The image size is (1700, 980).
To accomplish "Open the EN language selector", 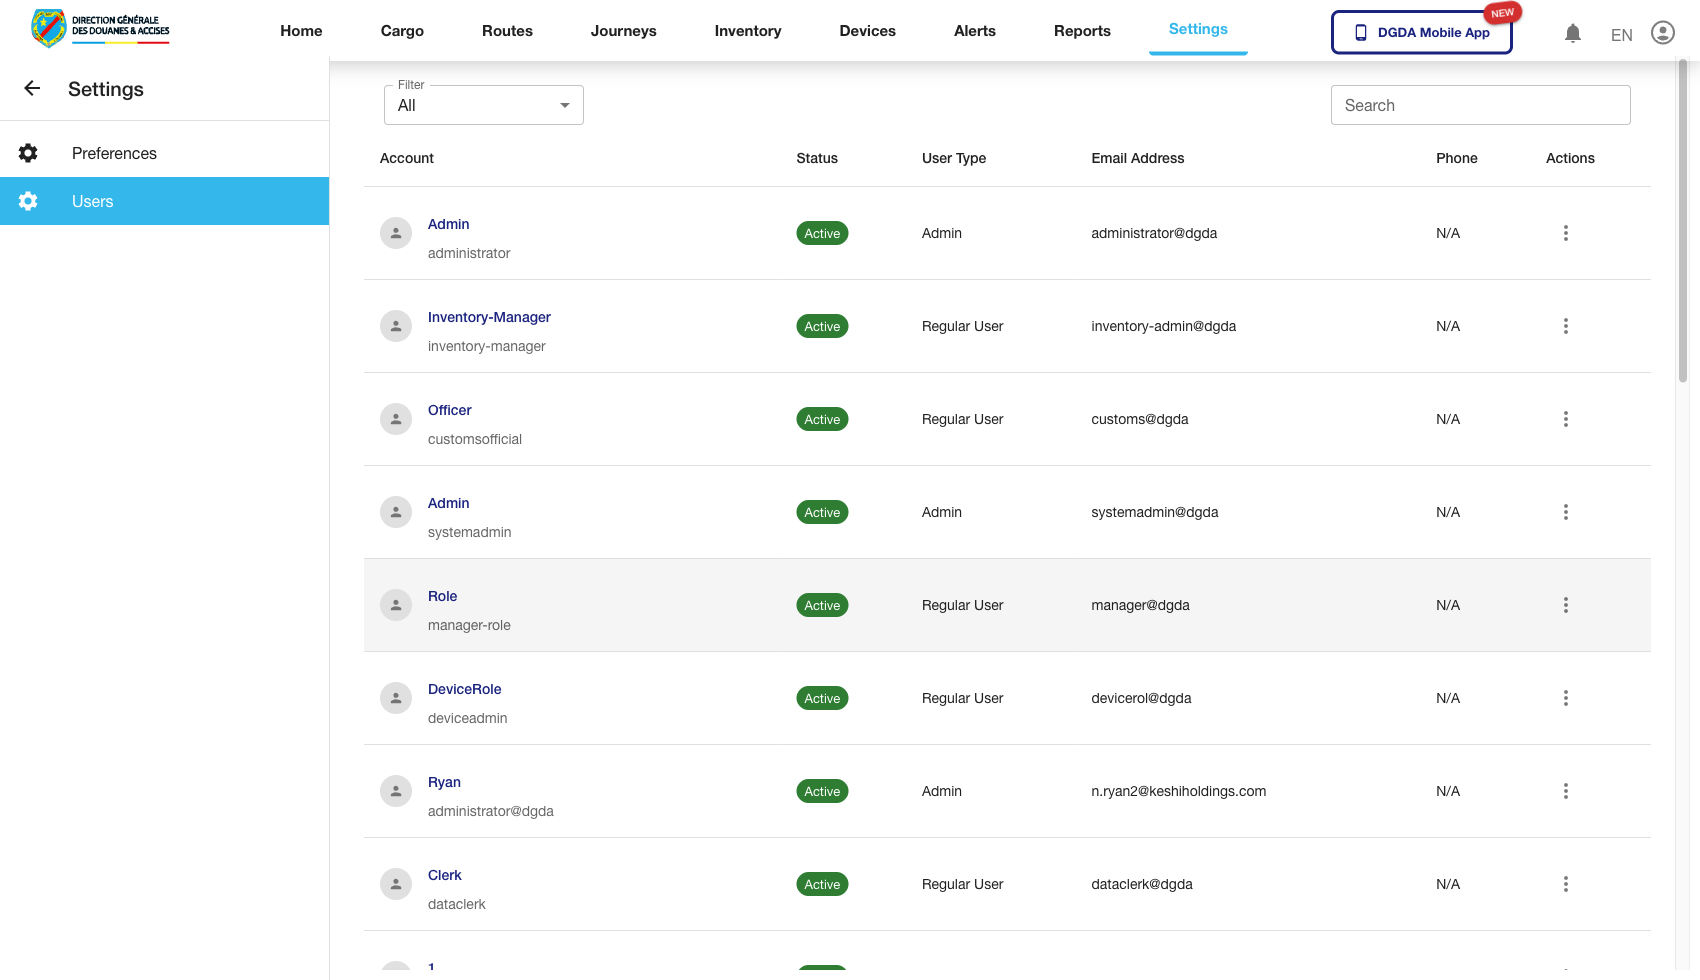I will (1621, 34).
